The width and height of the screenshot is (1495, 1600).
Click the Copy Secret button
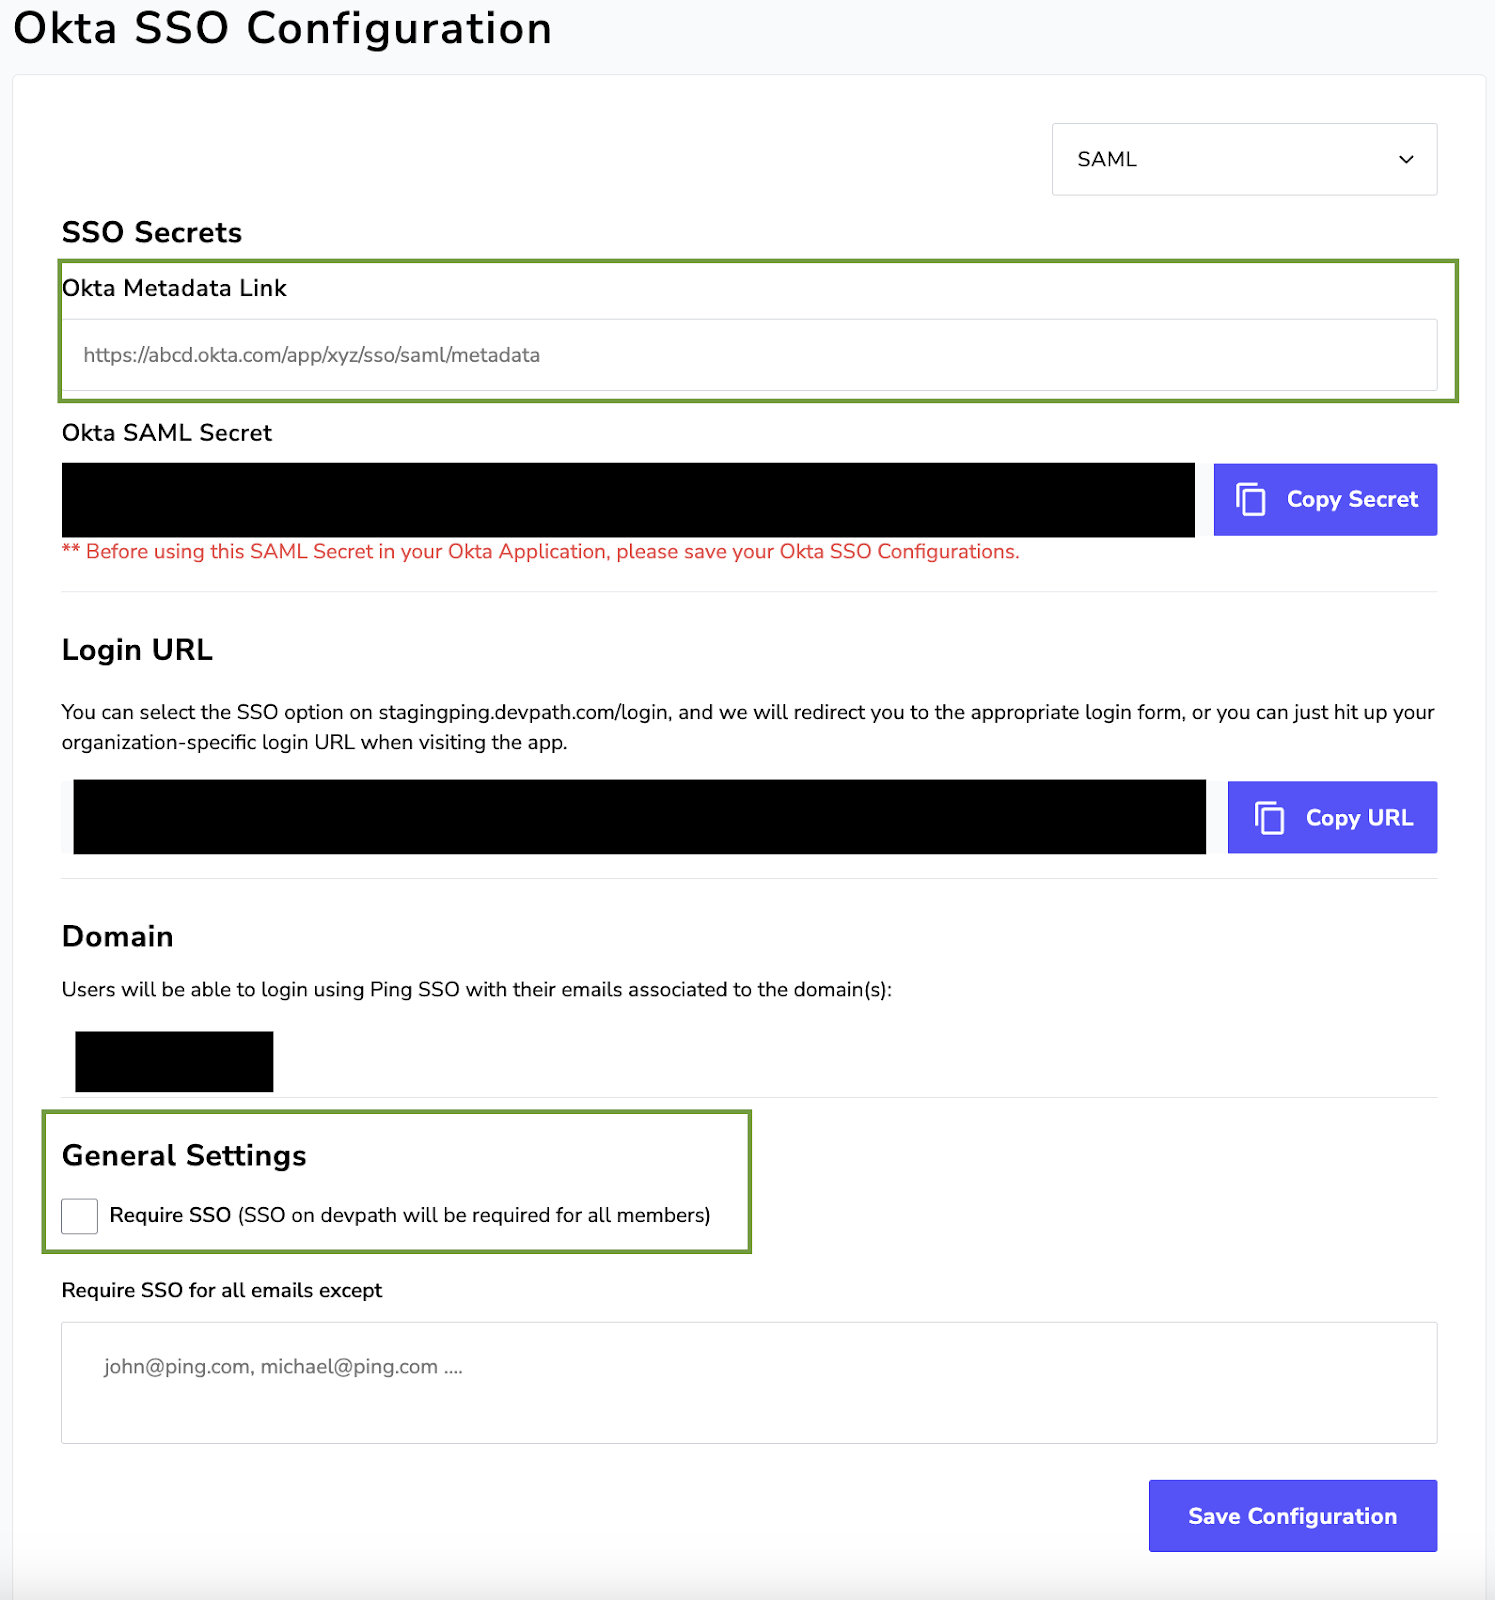coord(1325,499)
